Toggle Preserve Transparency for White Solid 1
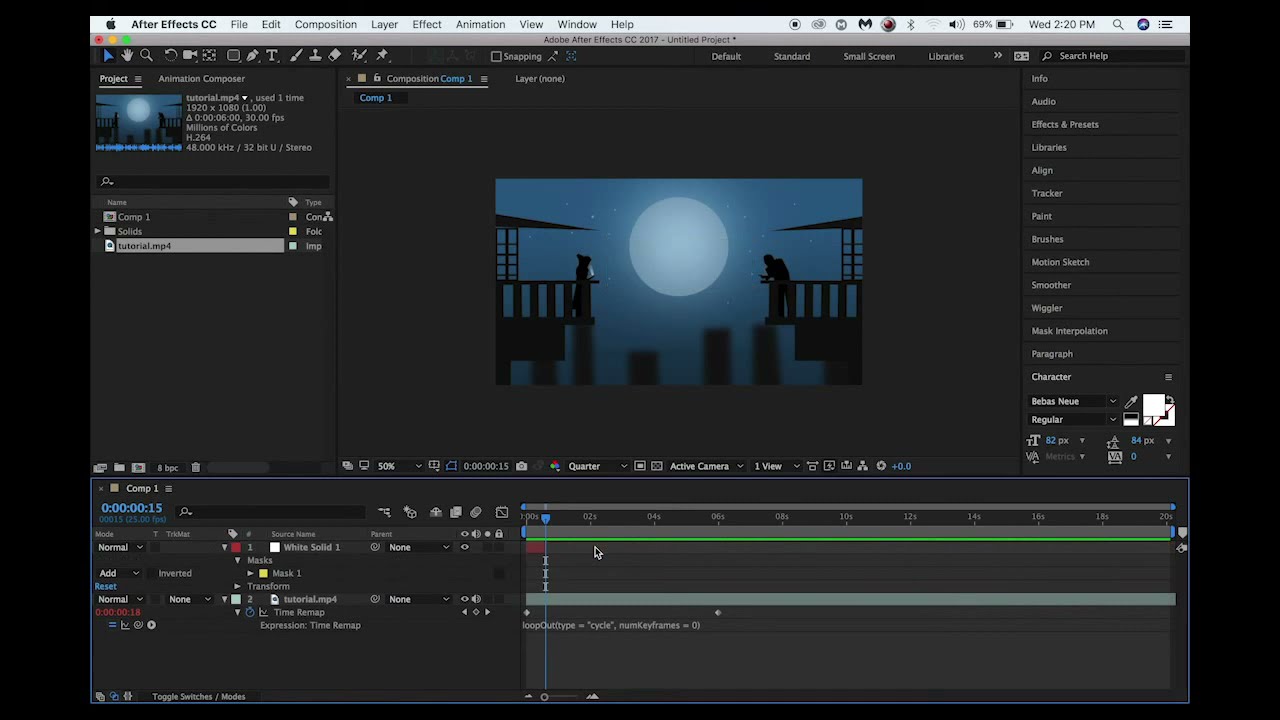The width and height of the screenshot is (1280, 720). 153,547
